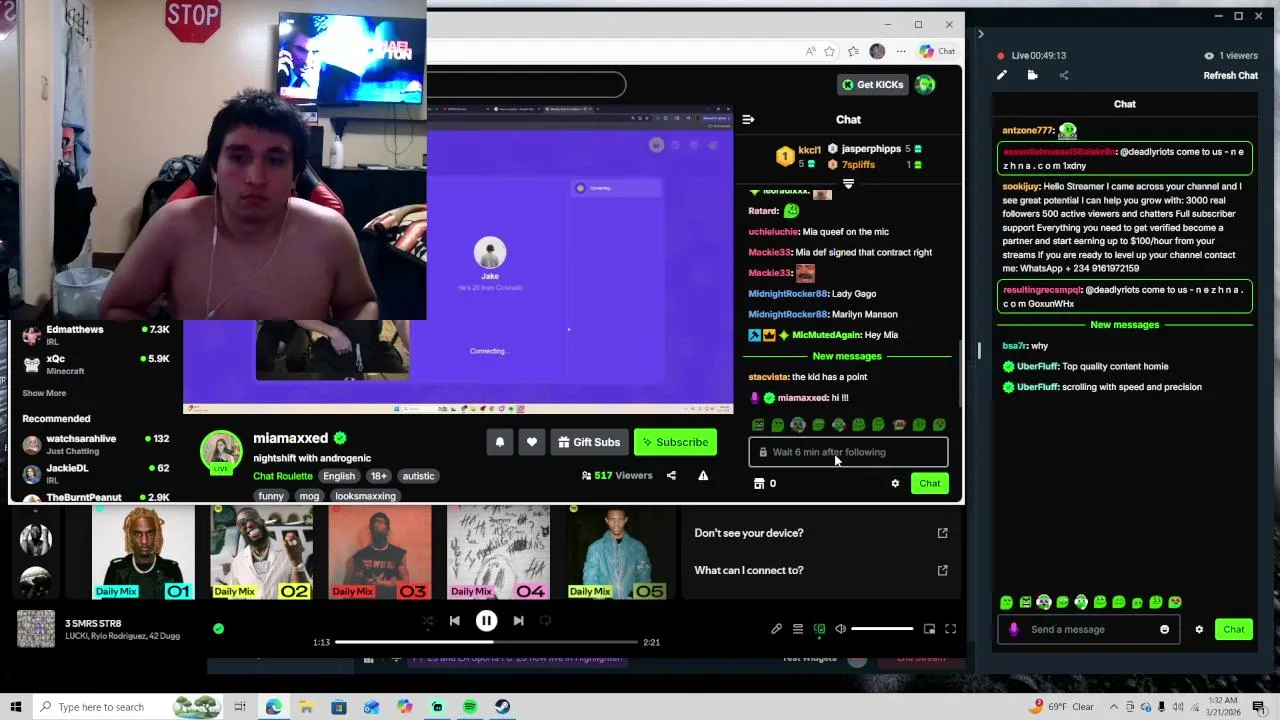The width and height of the screenshot is (1280, 720).
Task: Click Refresh Chat in dashboard window
Action: (1230, 76)
